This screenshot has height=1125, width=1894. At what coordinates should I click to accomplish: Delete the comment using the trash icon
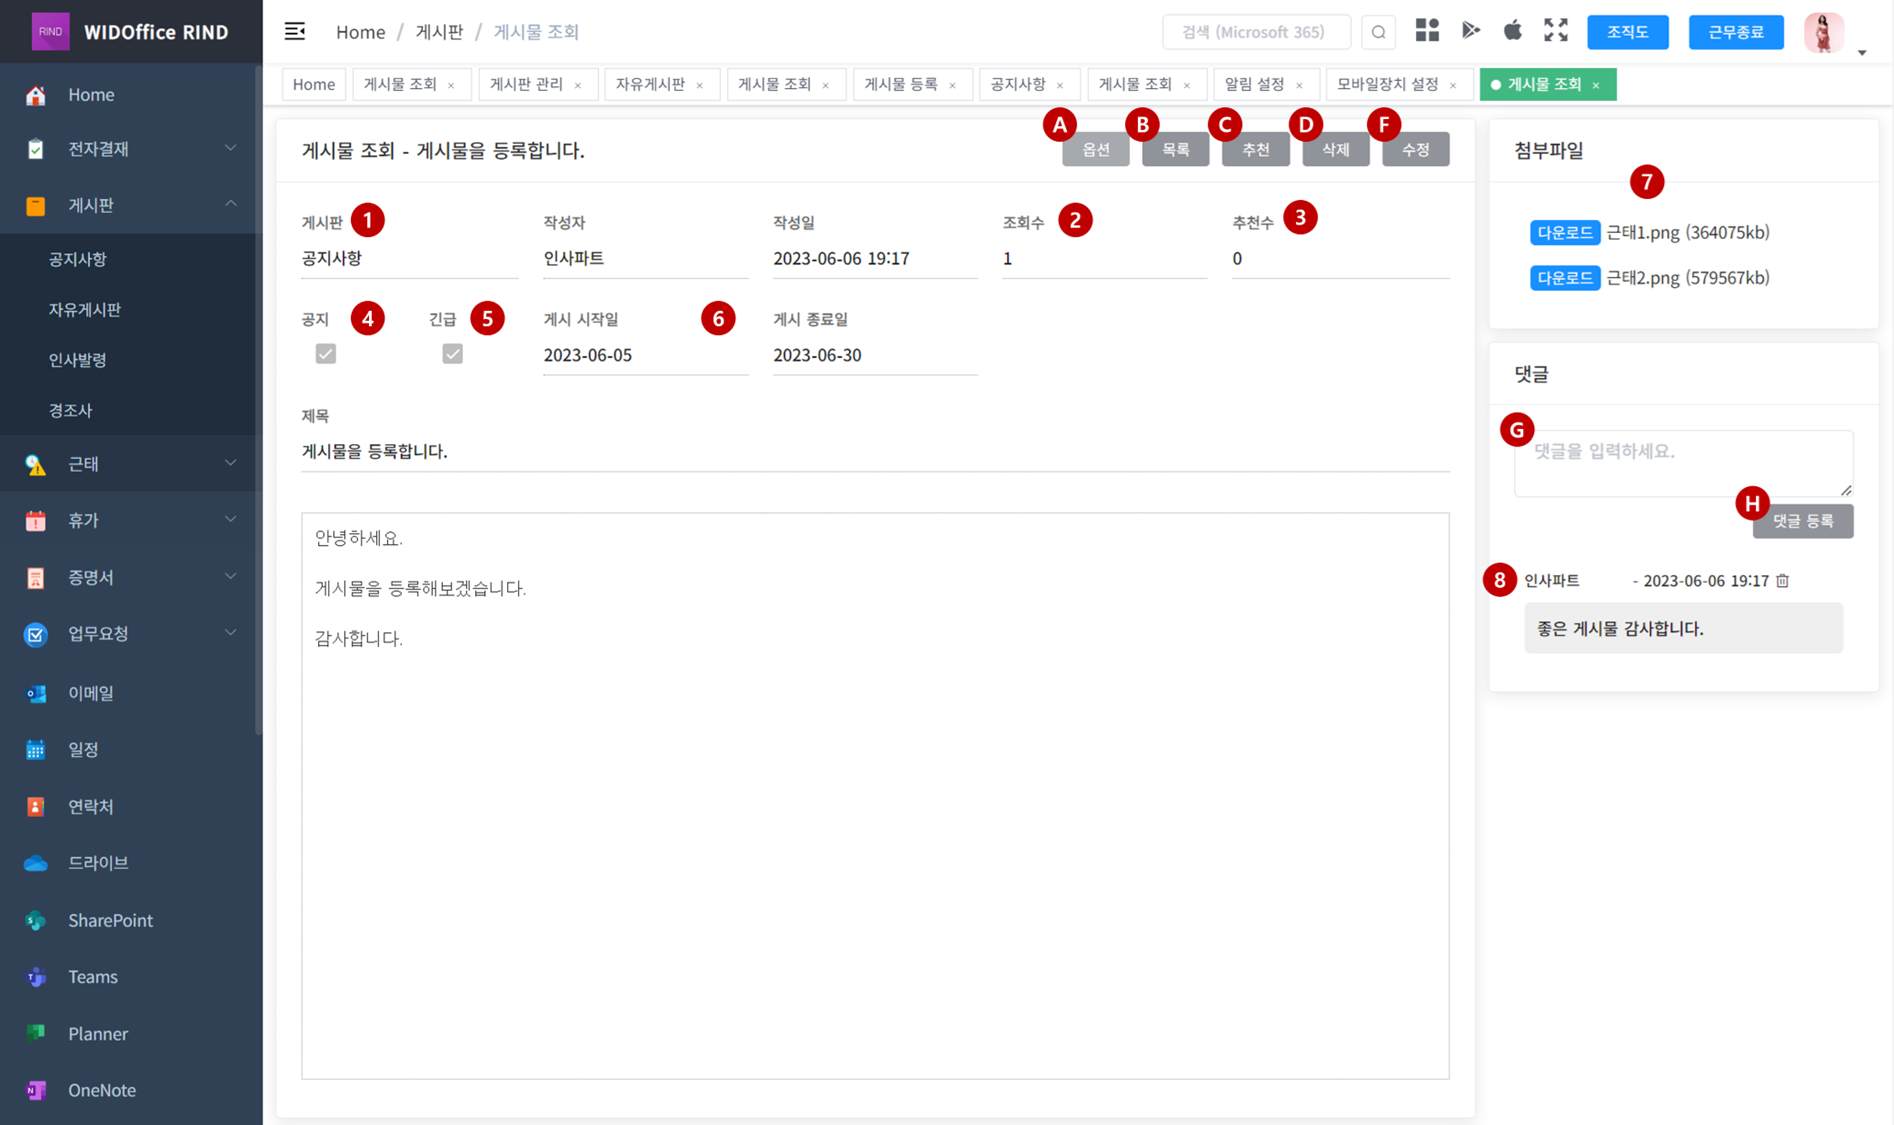click(x=1782, y=581)
